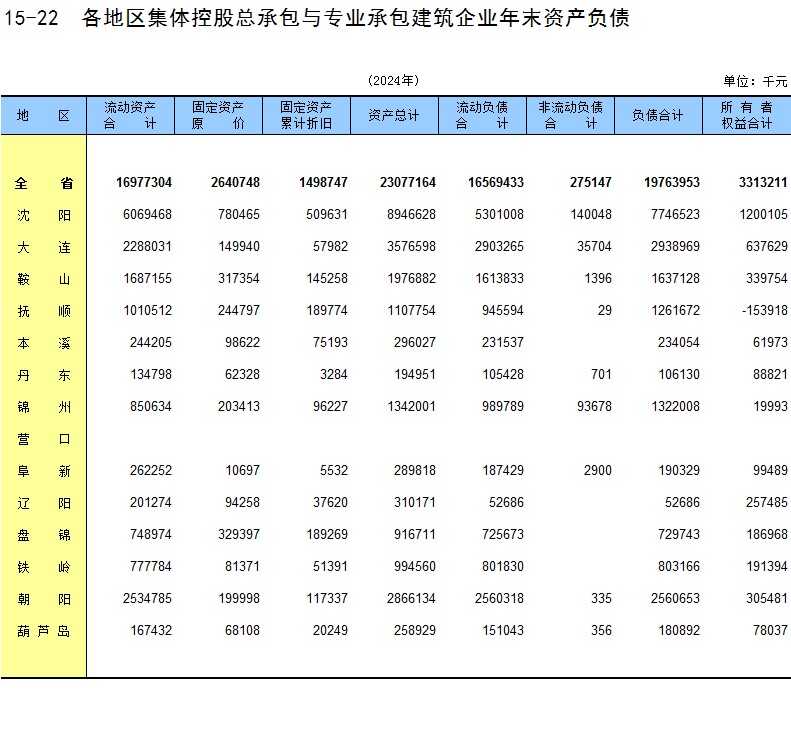Screen dimensions: 791x743
Task: Select the 资产总计 column header
Action: click(394, 116)
